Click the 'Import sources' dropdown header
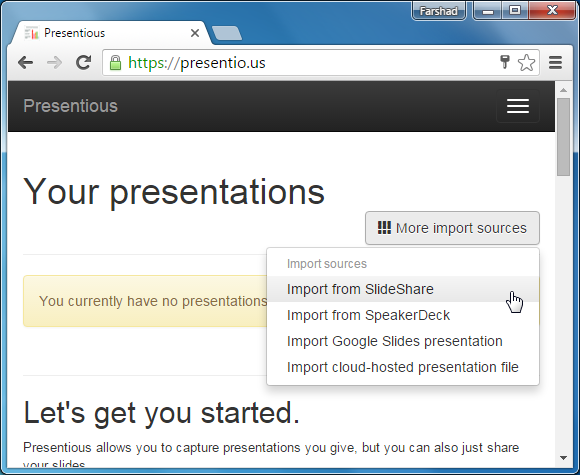The image size is (580, 475). pos(327,264)
